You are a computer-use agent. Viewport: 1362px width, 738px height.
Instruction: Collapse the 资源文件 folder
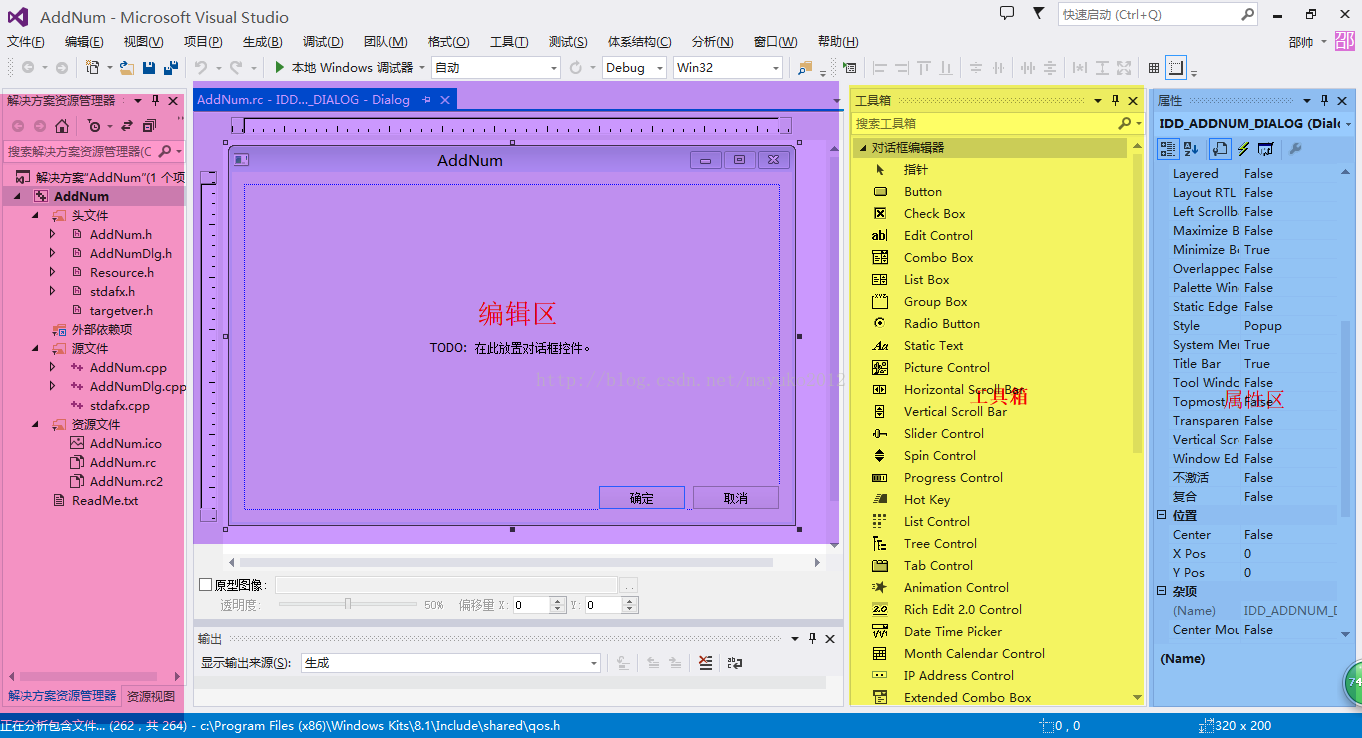[35, 424]
